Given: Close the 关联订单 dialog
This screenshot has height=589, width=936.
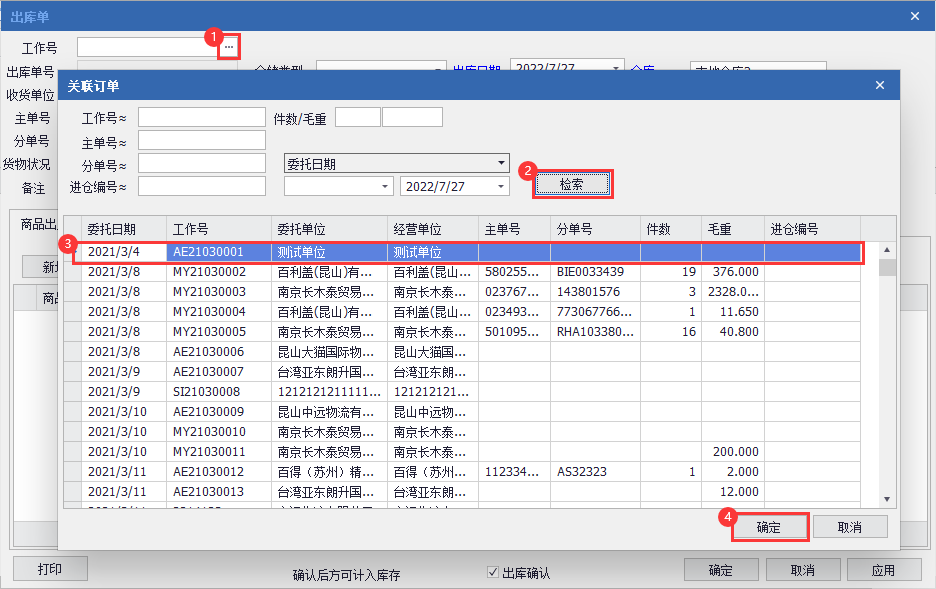Looking at the screenshot, I should point(880,85).
